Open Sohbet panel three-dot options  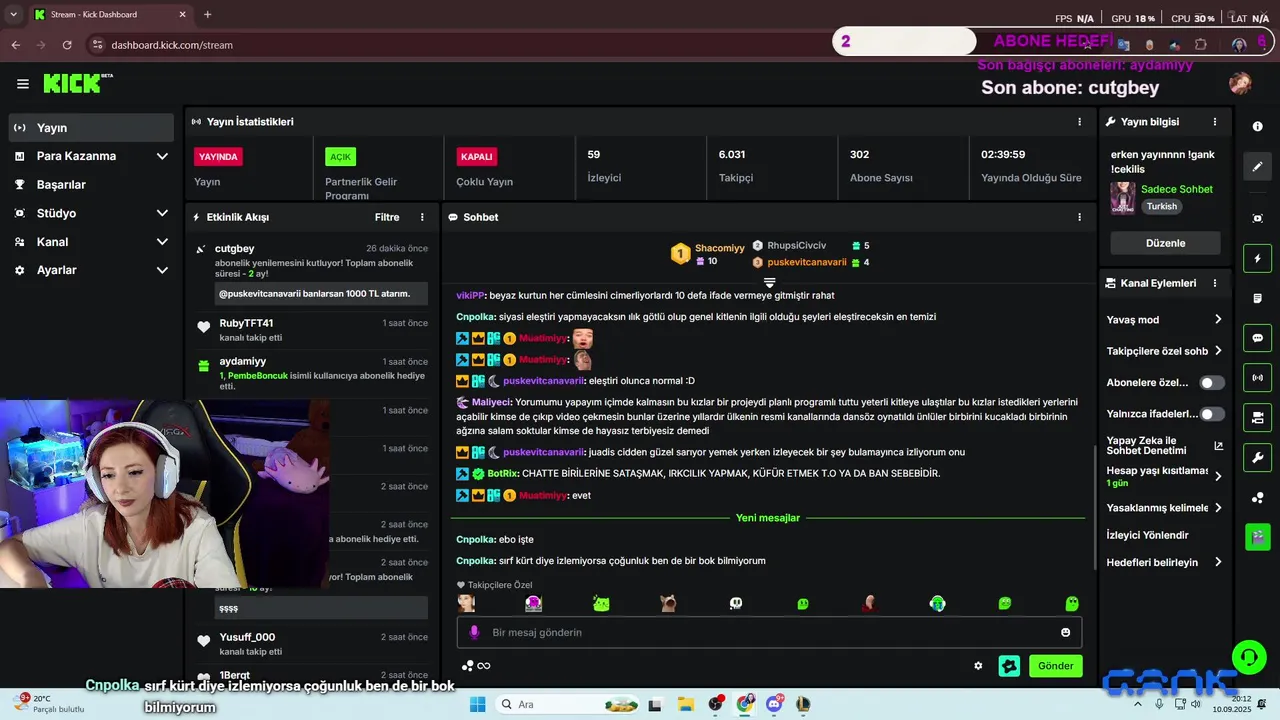tap(1079, 217)
